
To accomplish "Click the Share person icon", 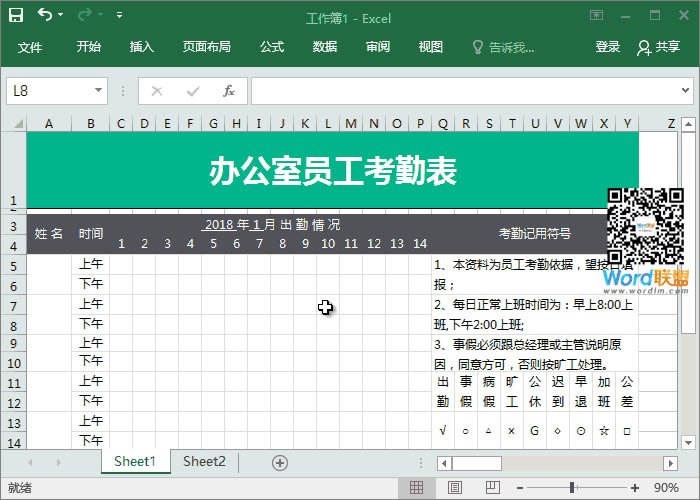I will tap(644, 47).
